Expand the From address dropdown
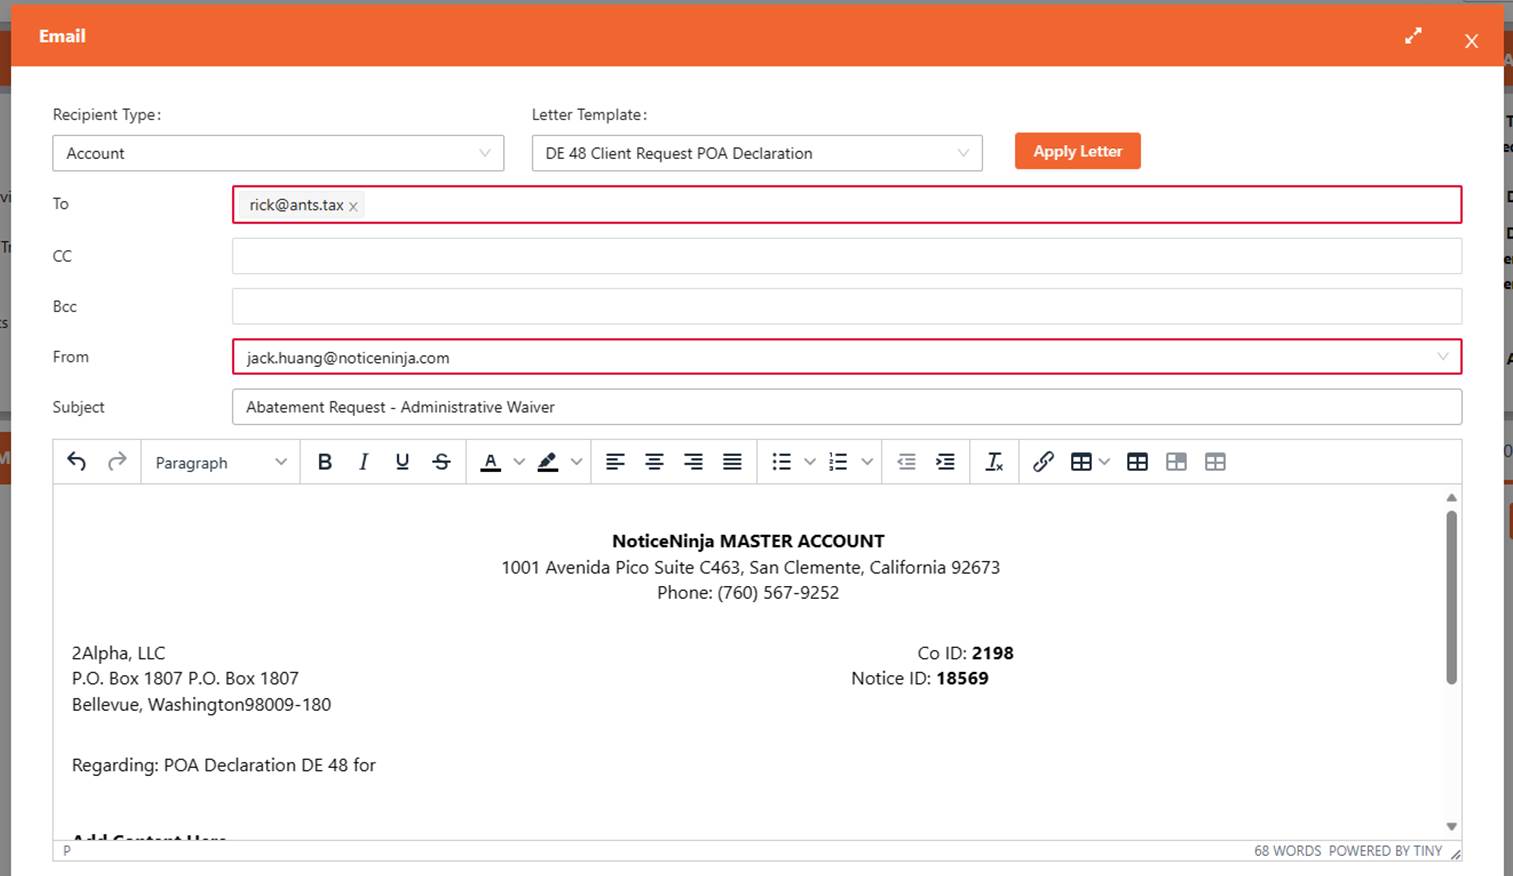1513x876 pixels. [1444, 356]
